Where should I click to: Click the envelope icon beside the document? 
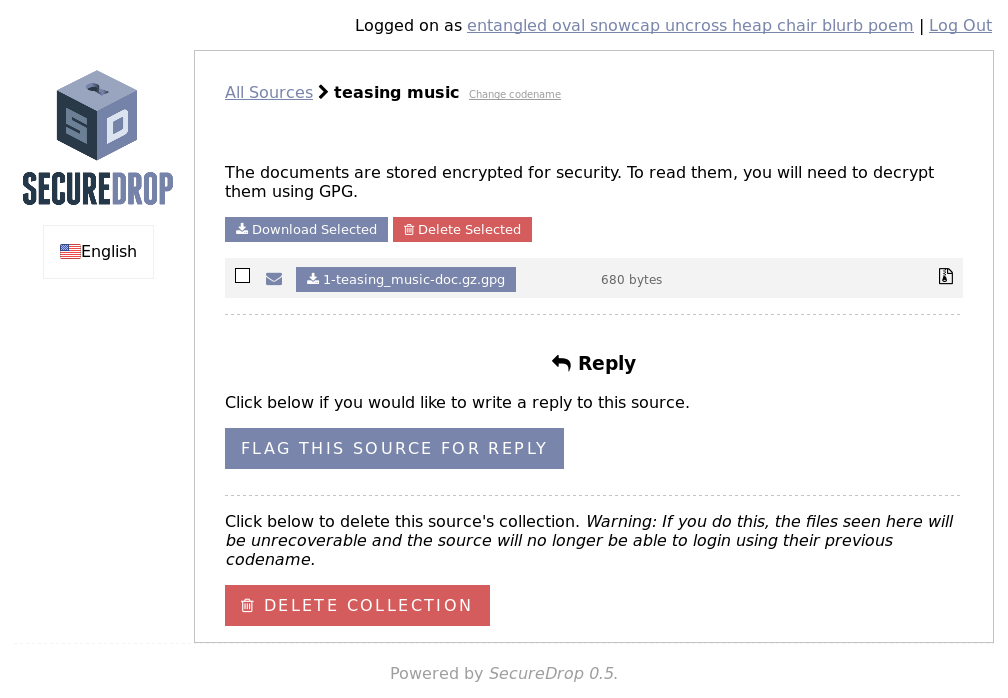pos(274,279)
